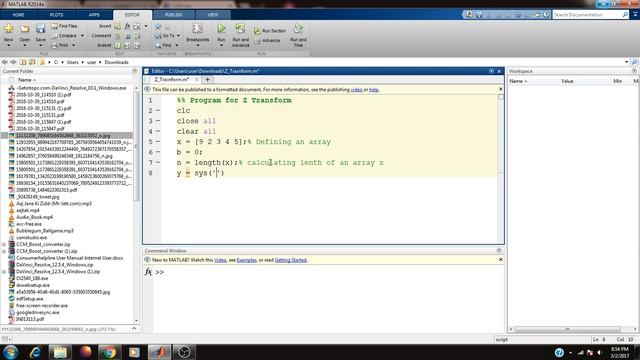Viewport: 640px width, 360px height.
Task: Select the Z_Transform.m editor tab
Action: pos(171,79)
